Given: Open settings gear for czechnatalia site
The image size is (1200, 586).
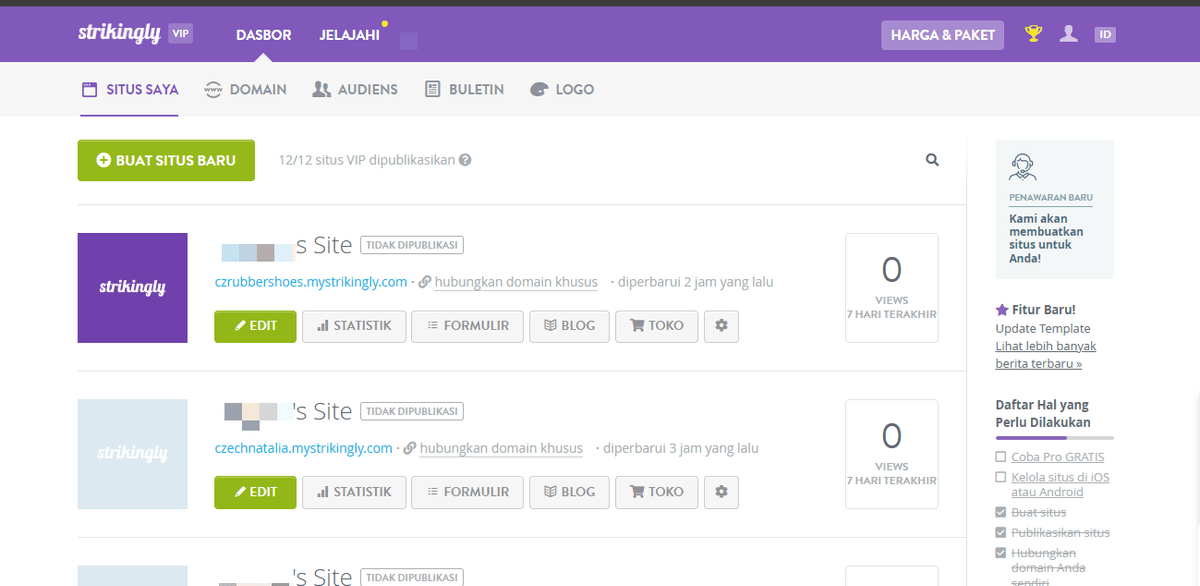Looking at the screenshot, I should pos(721,491).
